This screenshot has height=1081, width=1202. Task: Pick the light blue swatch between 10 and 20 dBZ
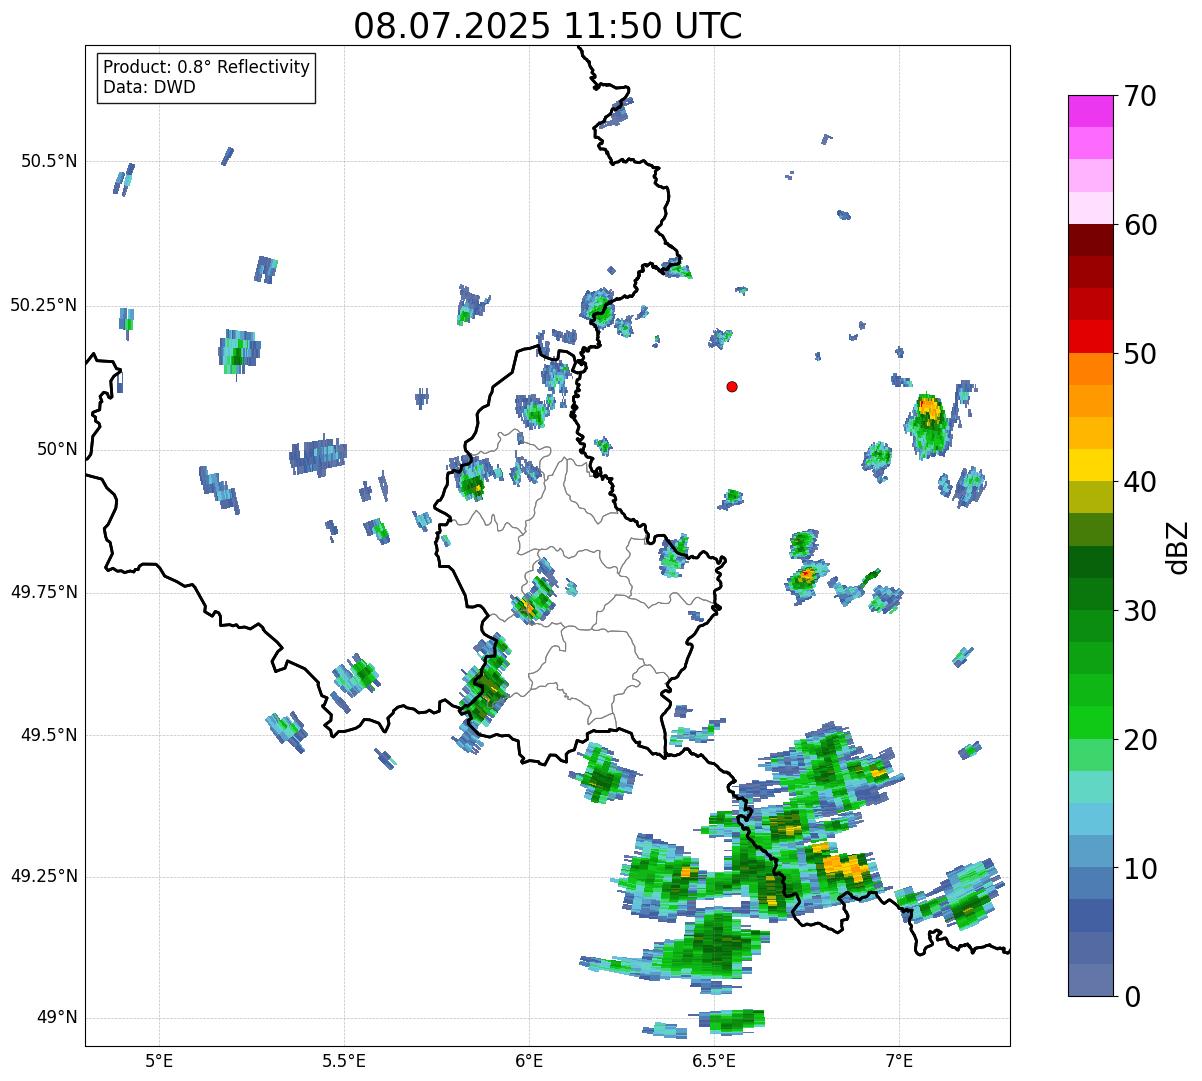(1090, 818)
